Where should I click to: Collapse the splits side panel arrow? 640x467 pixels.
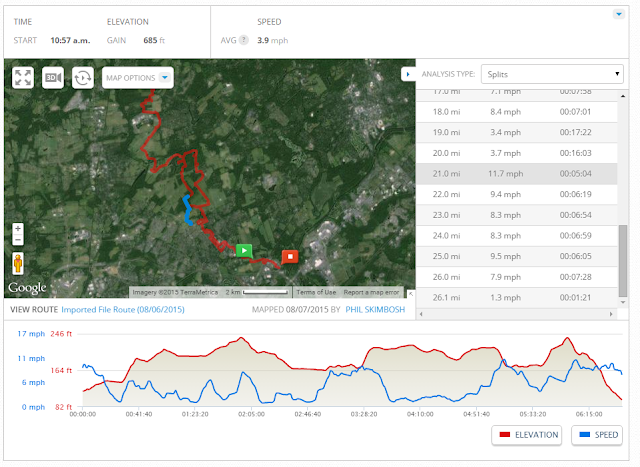coord(408,74)
